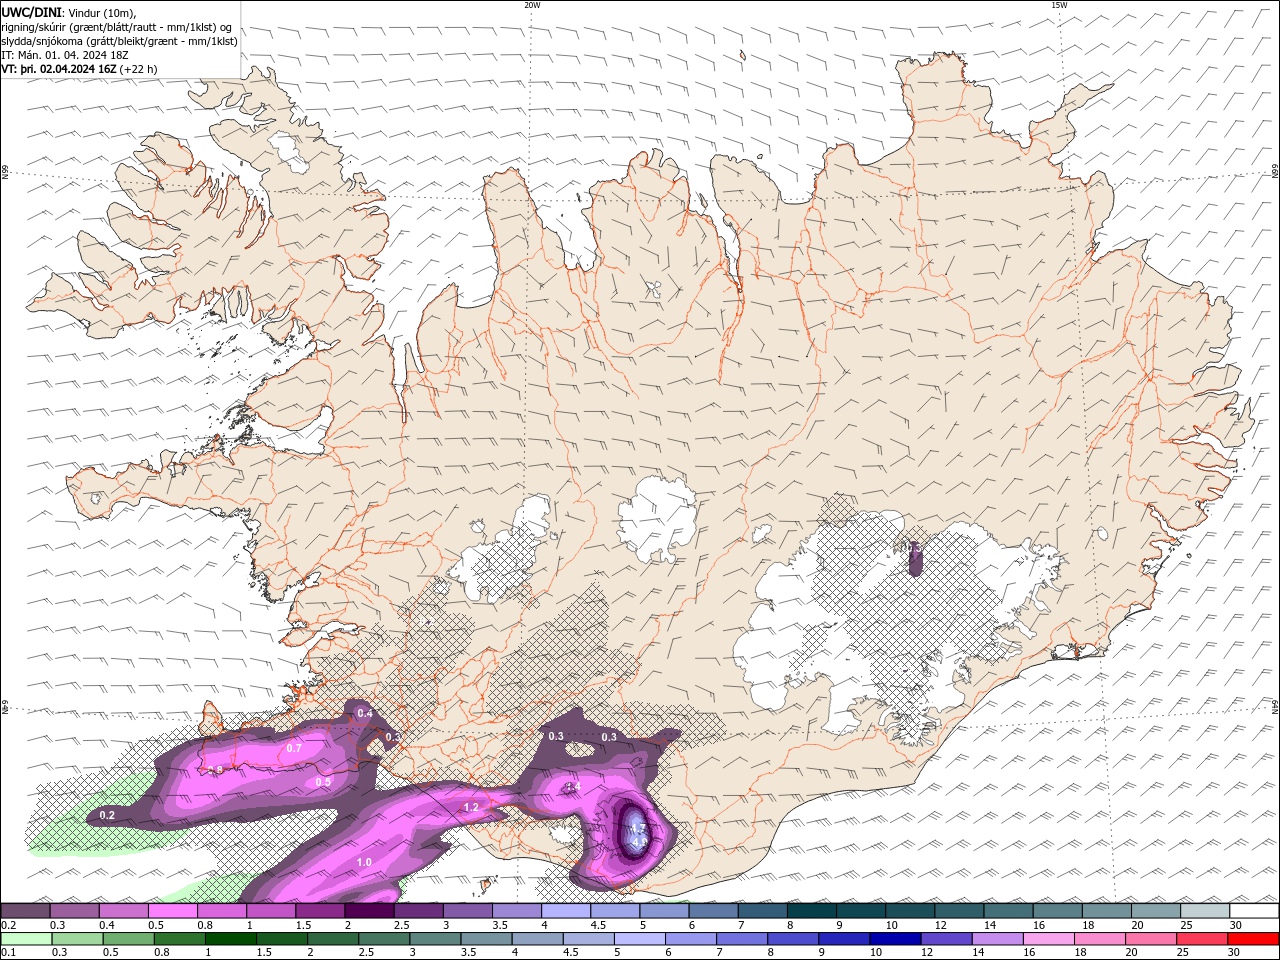The width and height of the screenshot is (1280, 960).
Task: Pick top legend swatch between 0.2 and 0.3
Action: (26, 911)
